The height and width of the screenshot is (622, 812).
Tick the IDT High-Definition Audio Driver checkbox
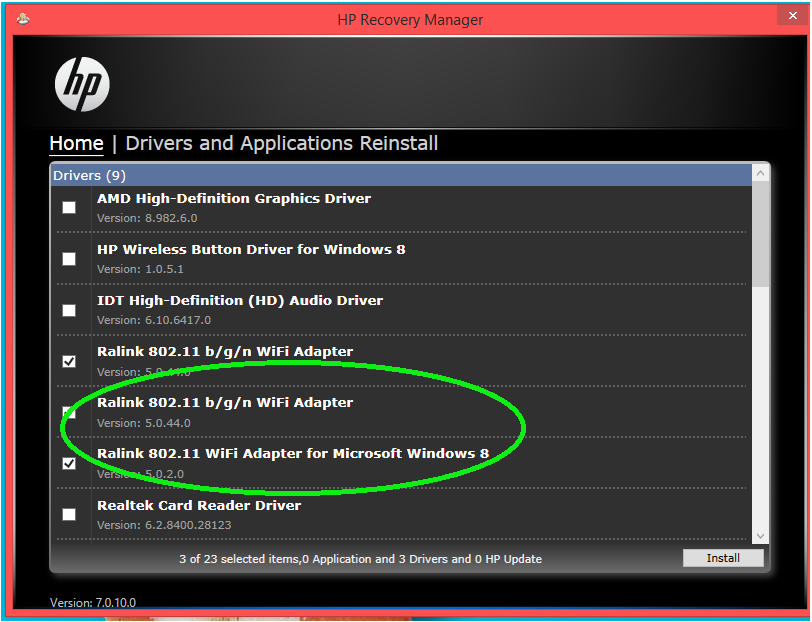(x=69, y=310)
